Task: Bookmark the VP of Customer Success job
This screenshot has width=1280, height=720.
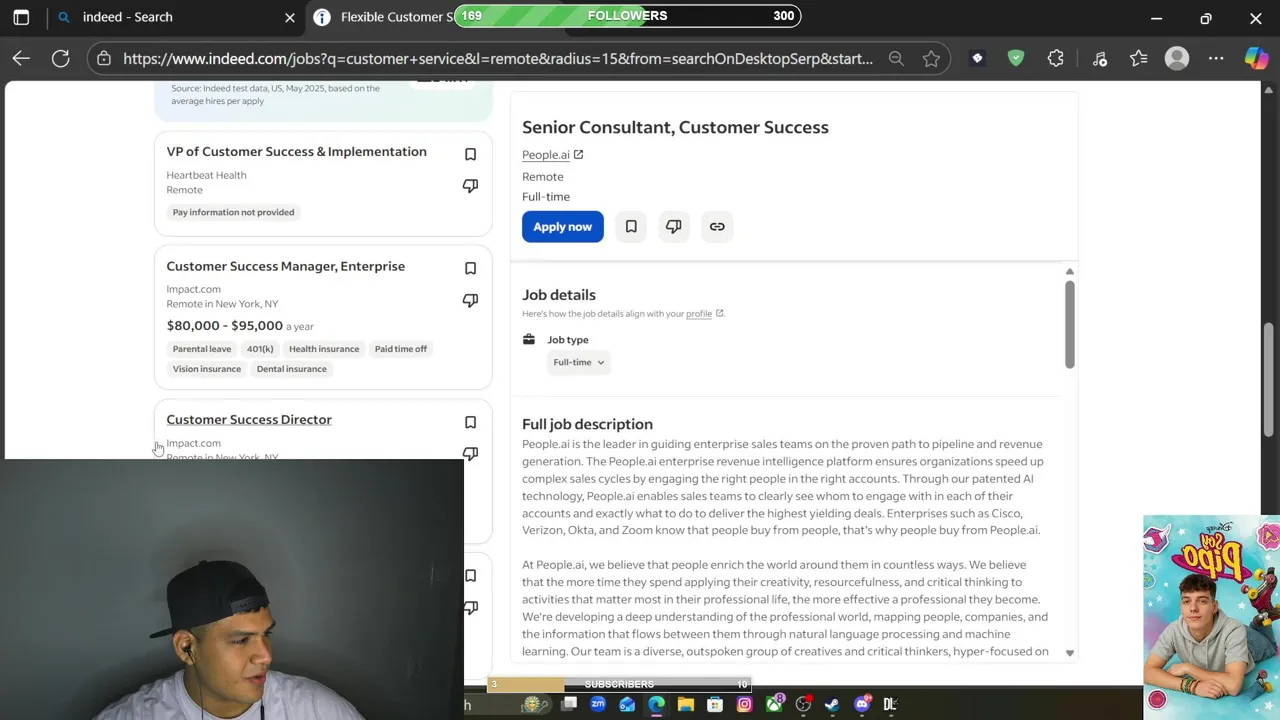Action: click(x=470, y=154)
